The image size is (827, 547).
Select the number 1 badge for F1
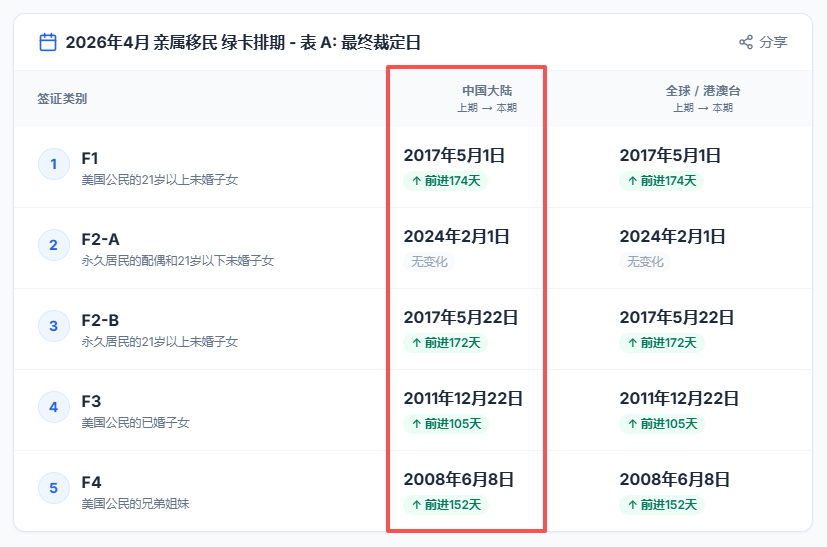point(54,164)
